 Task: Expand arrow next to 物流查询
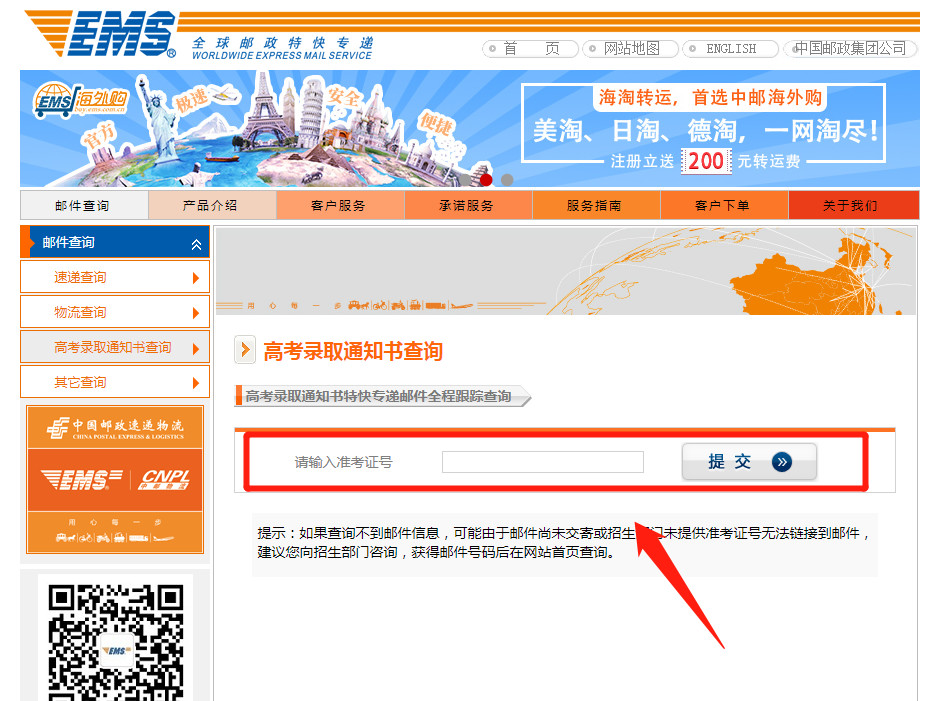tap(196, 313)
